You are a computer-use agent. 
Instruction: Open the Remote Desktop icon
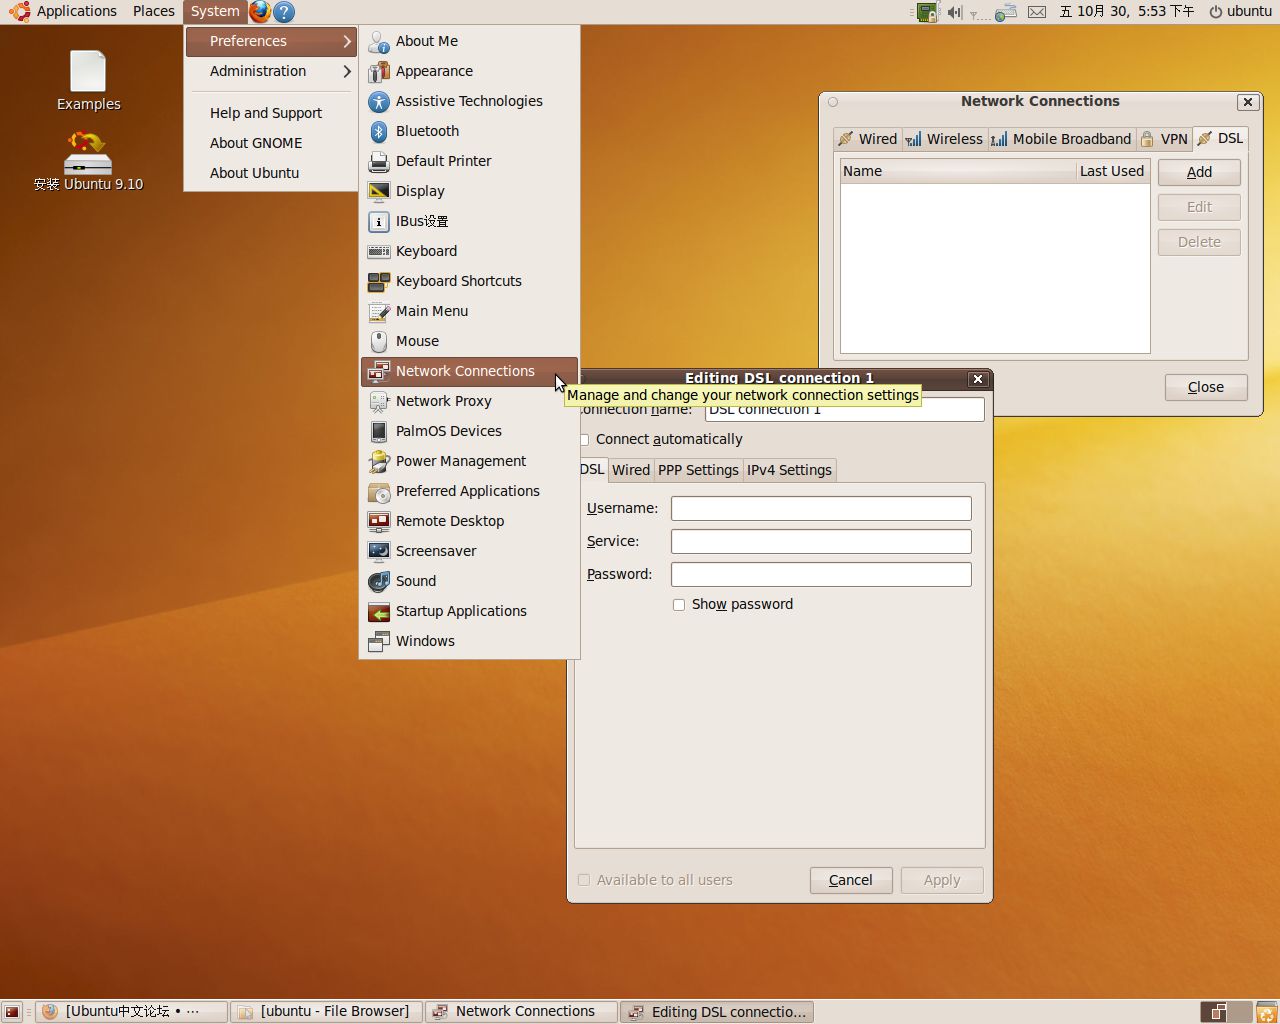tap(378, 522)
